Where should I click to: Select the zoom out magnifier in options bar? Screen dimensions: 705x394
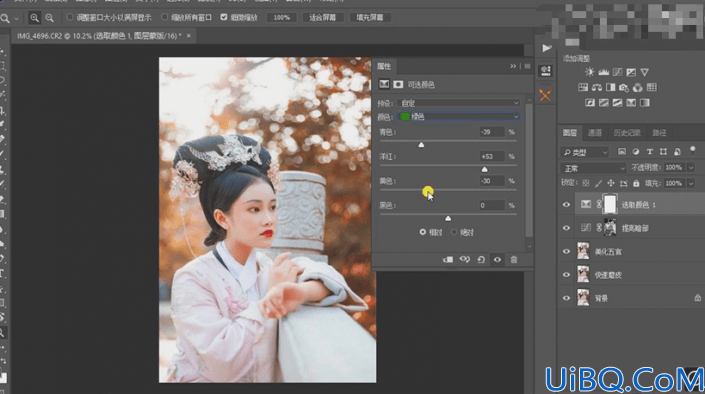(x=49, y=18)
